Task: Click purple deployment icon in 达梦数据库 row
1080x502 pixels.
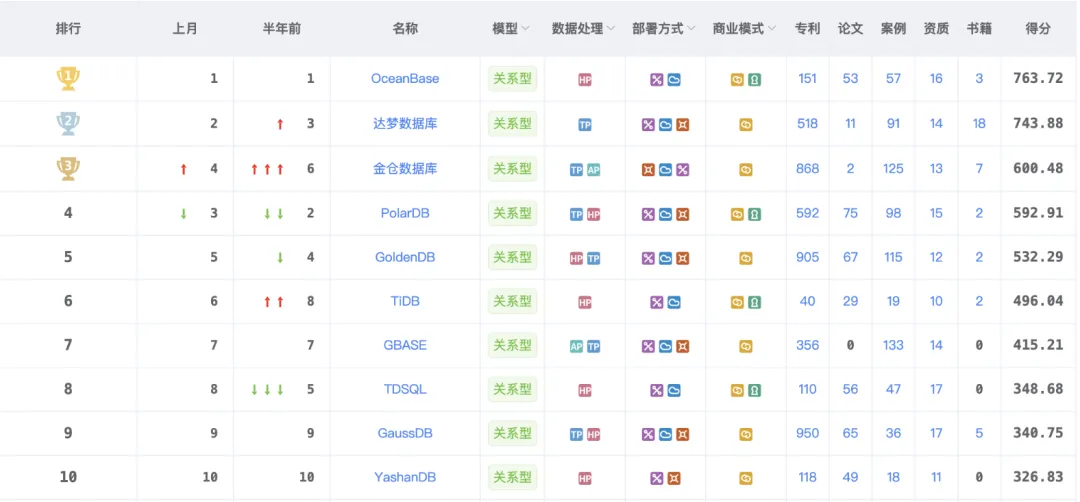Action: pos(648,125)
